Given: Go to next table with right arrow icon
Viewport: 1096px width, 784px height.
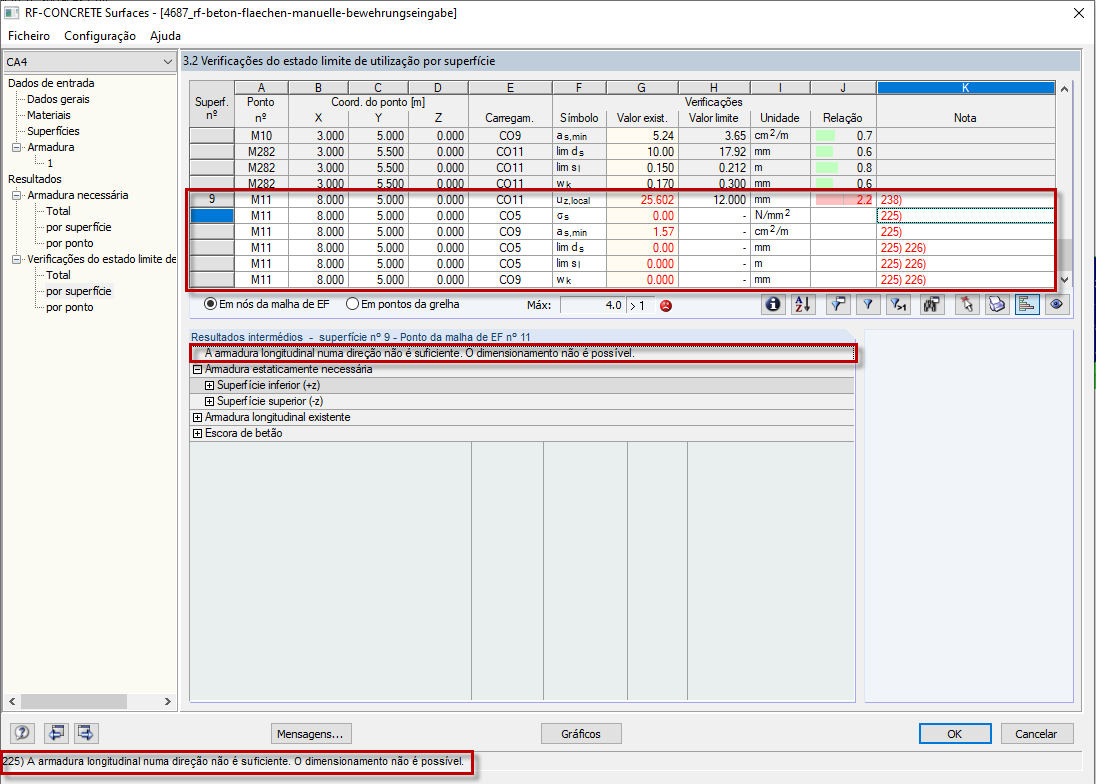Looking at the screenshot, I should 86,733.
